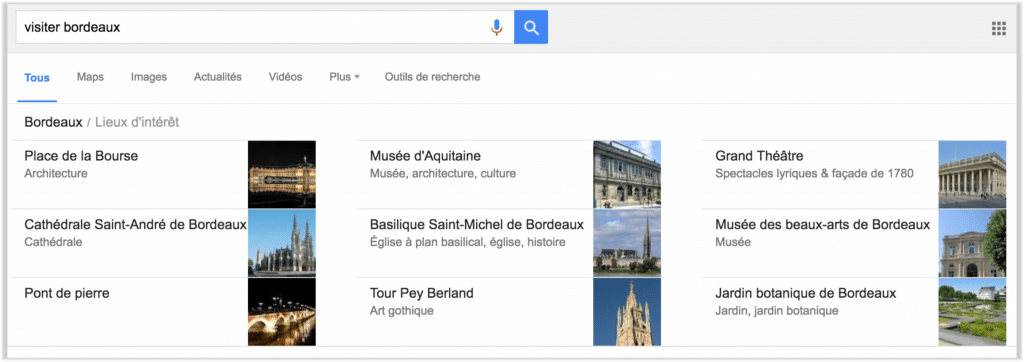1024x362 pixels.
Task: Open Jardin botanique de Bordeaux result
Action: (x=806, y=293)
